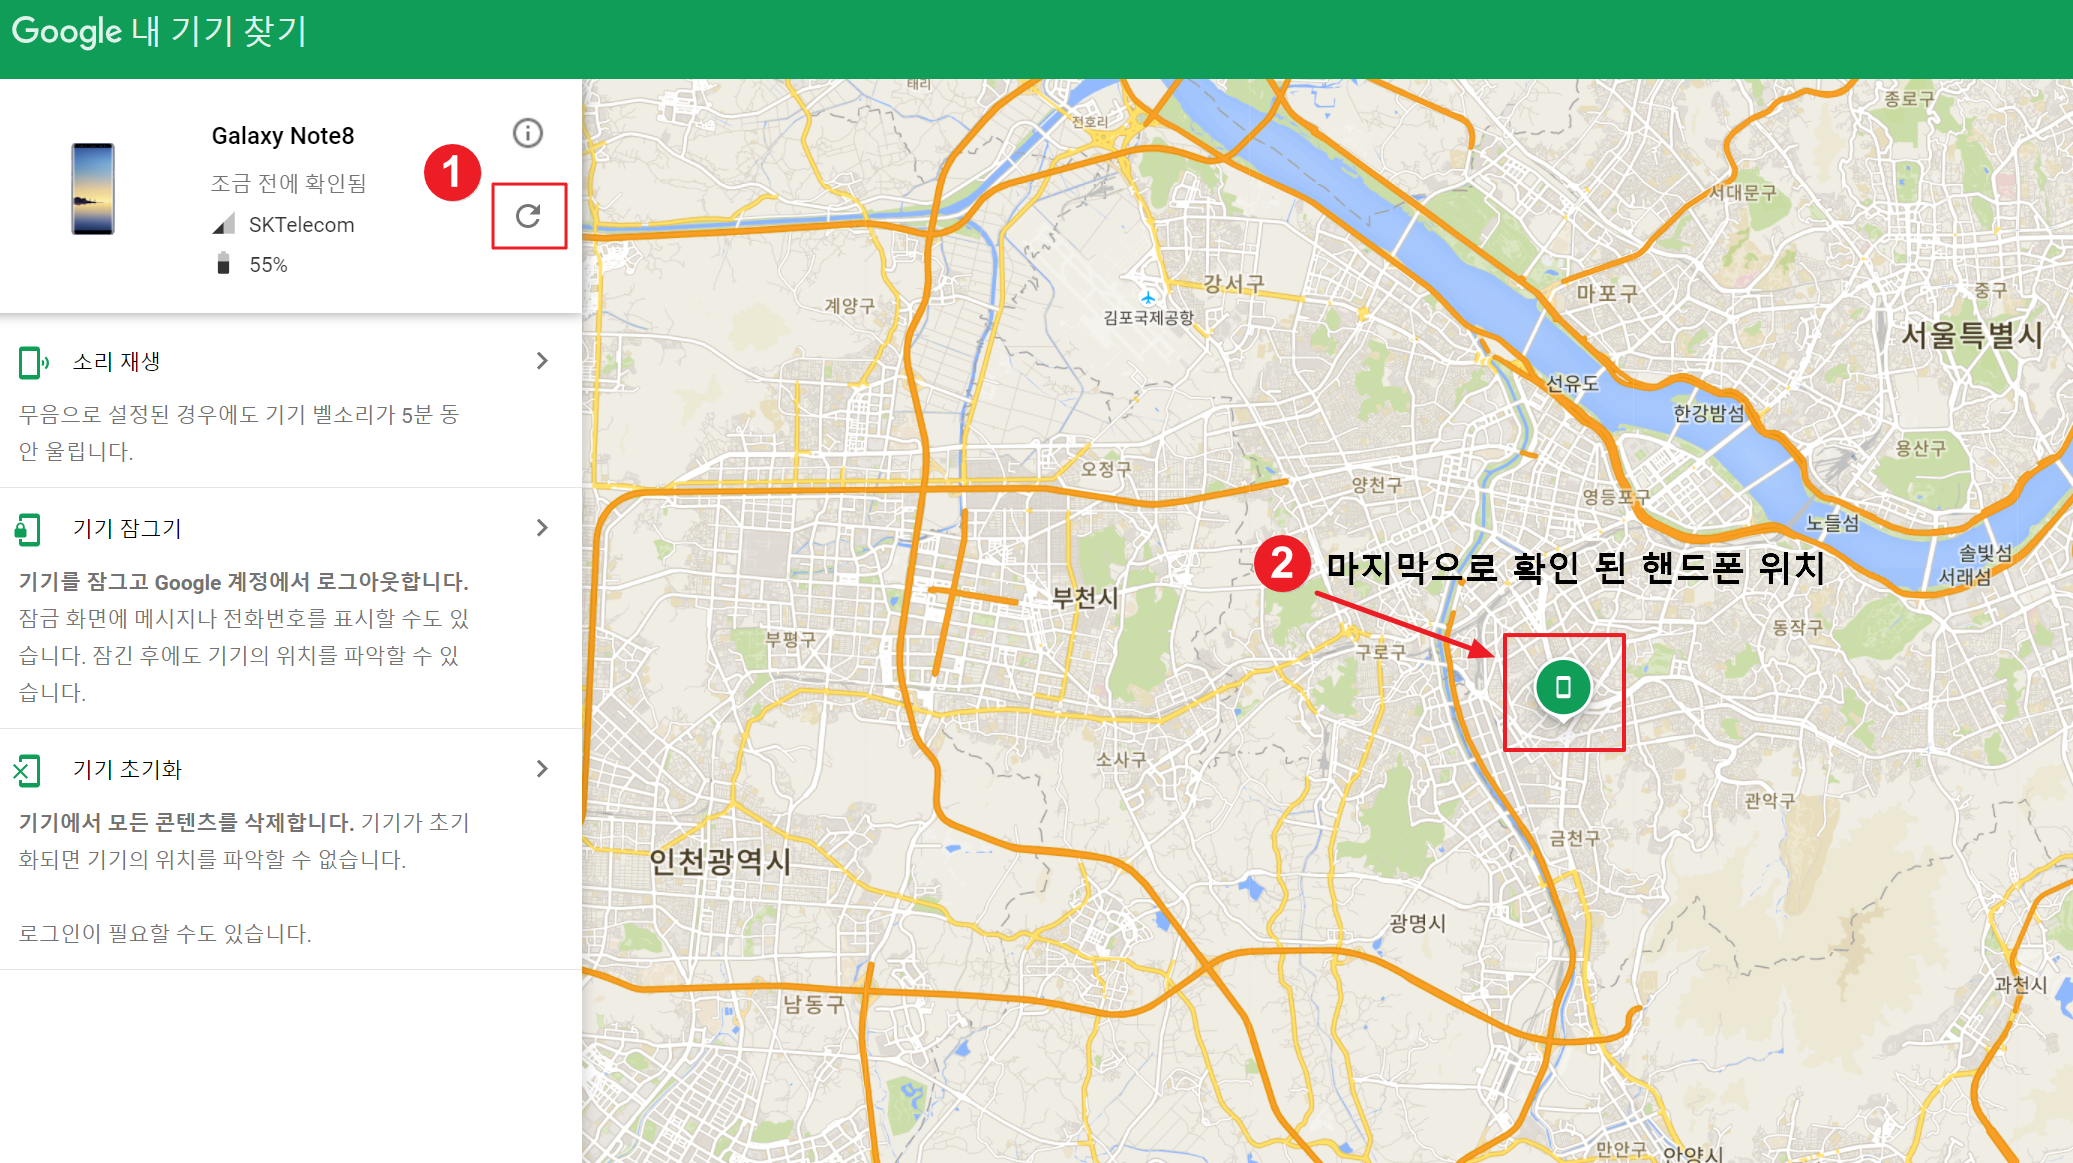Select the 소리 재생 option

tap(116, 361)
